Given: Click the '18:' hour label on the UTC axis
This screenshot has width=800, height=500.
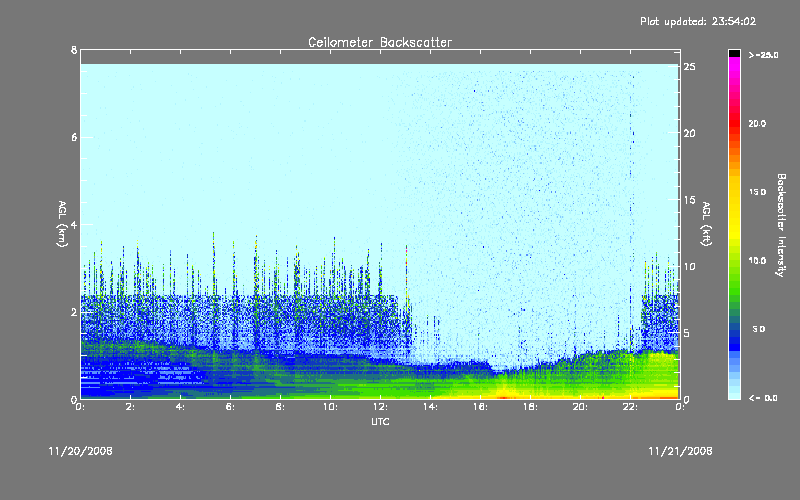Looking at the screenshot, I should click(530, 407).
